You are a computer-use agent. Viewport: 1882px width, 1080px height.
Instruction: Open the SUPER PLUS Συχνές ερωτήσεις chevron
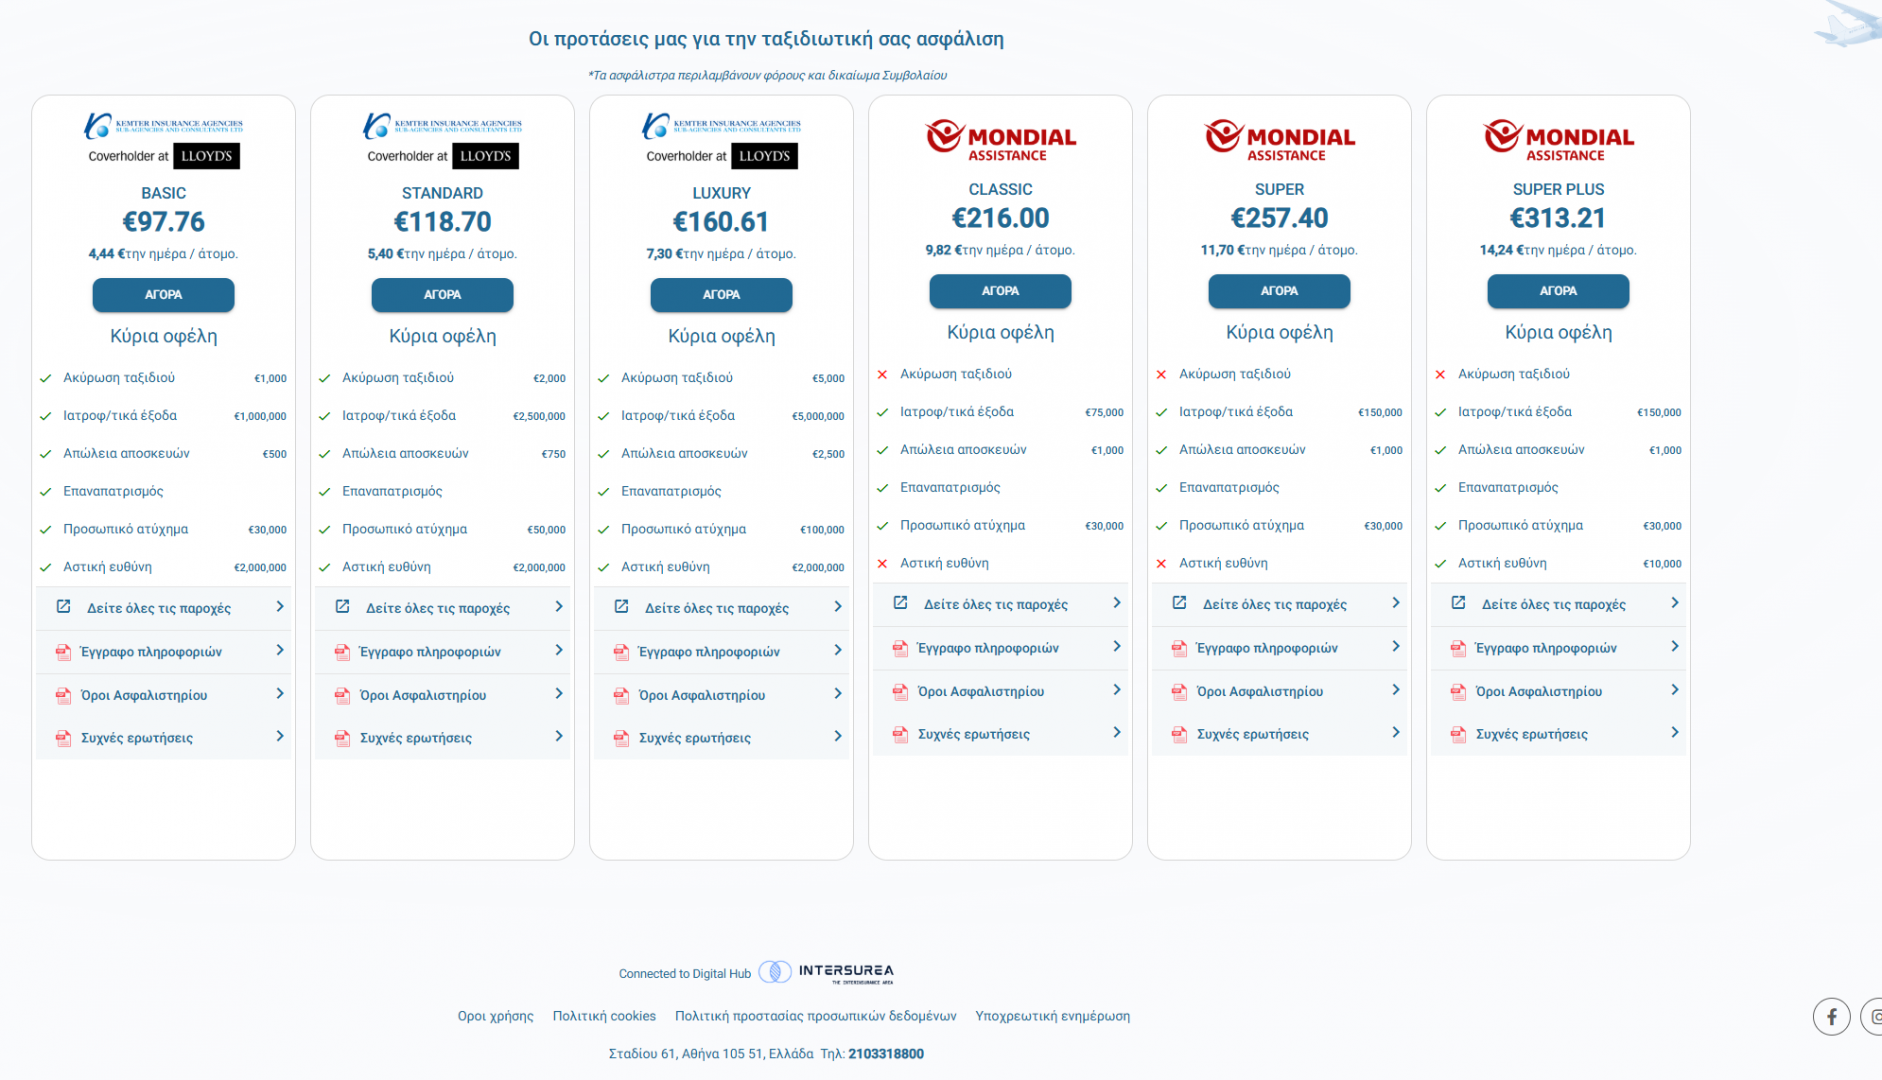click(1675, 733)
